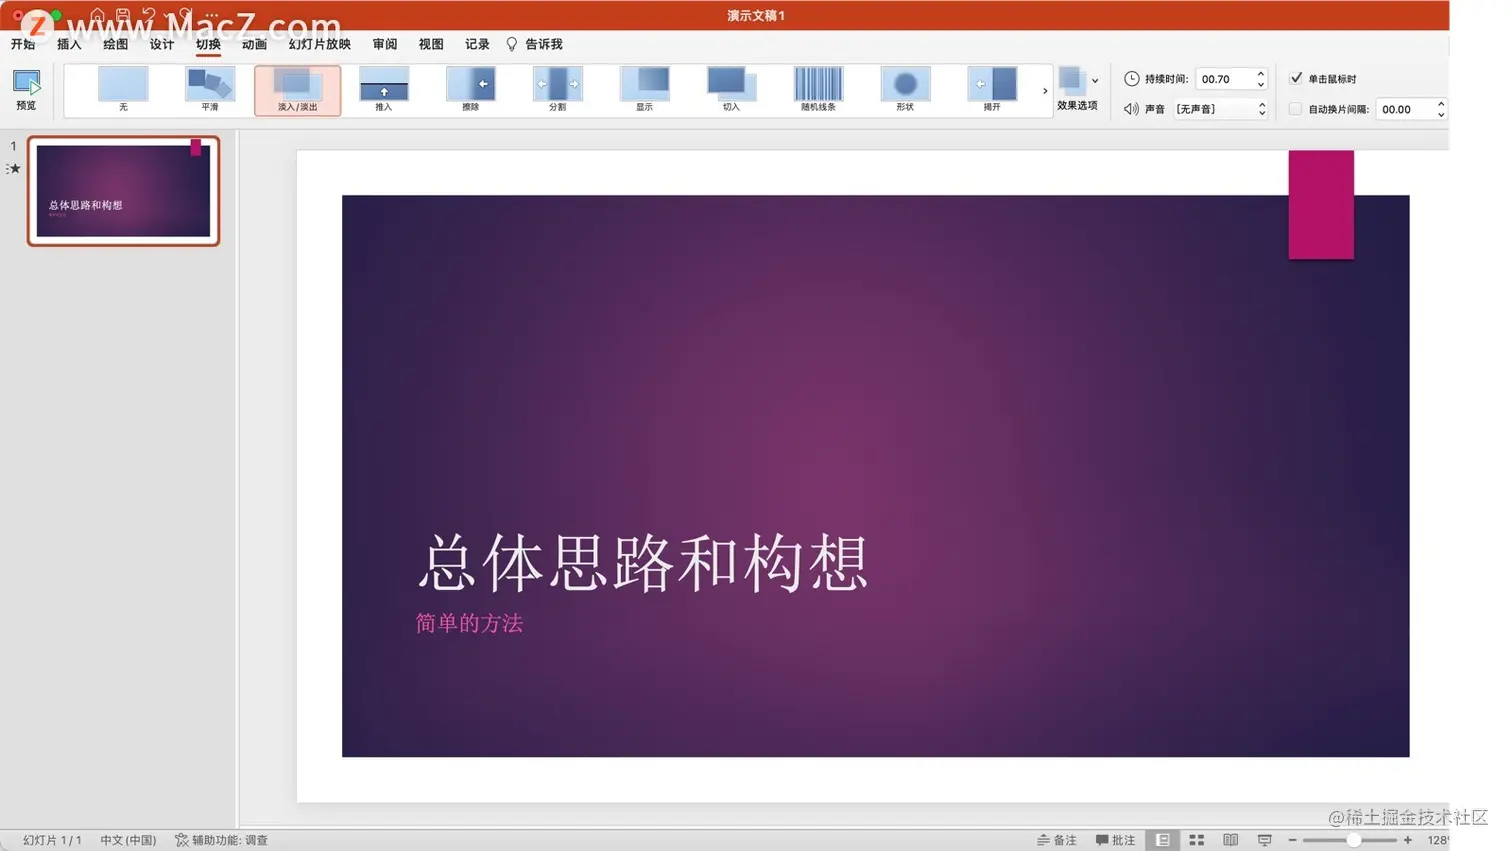The width and height of the screenshot is (1512, 851).
Task: Click the subtitle 简单的方法 on the slide
Action: click(469, 623)
